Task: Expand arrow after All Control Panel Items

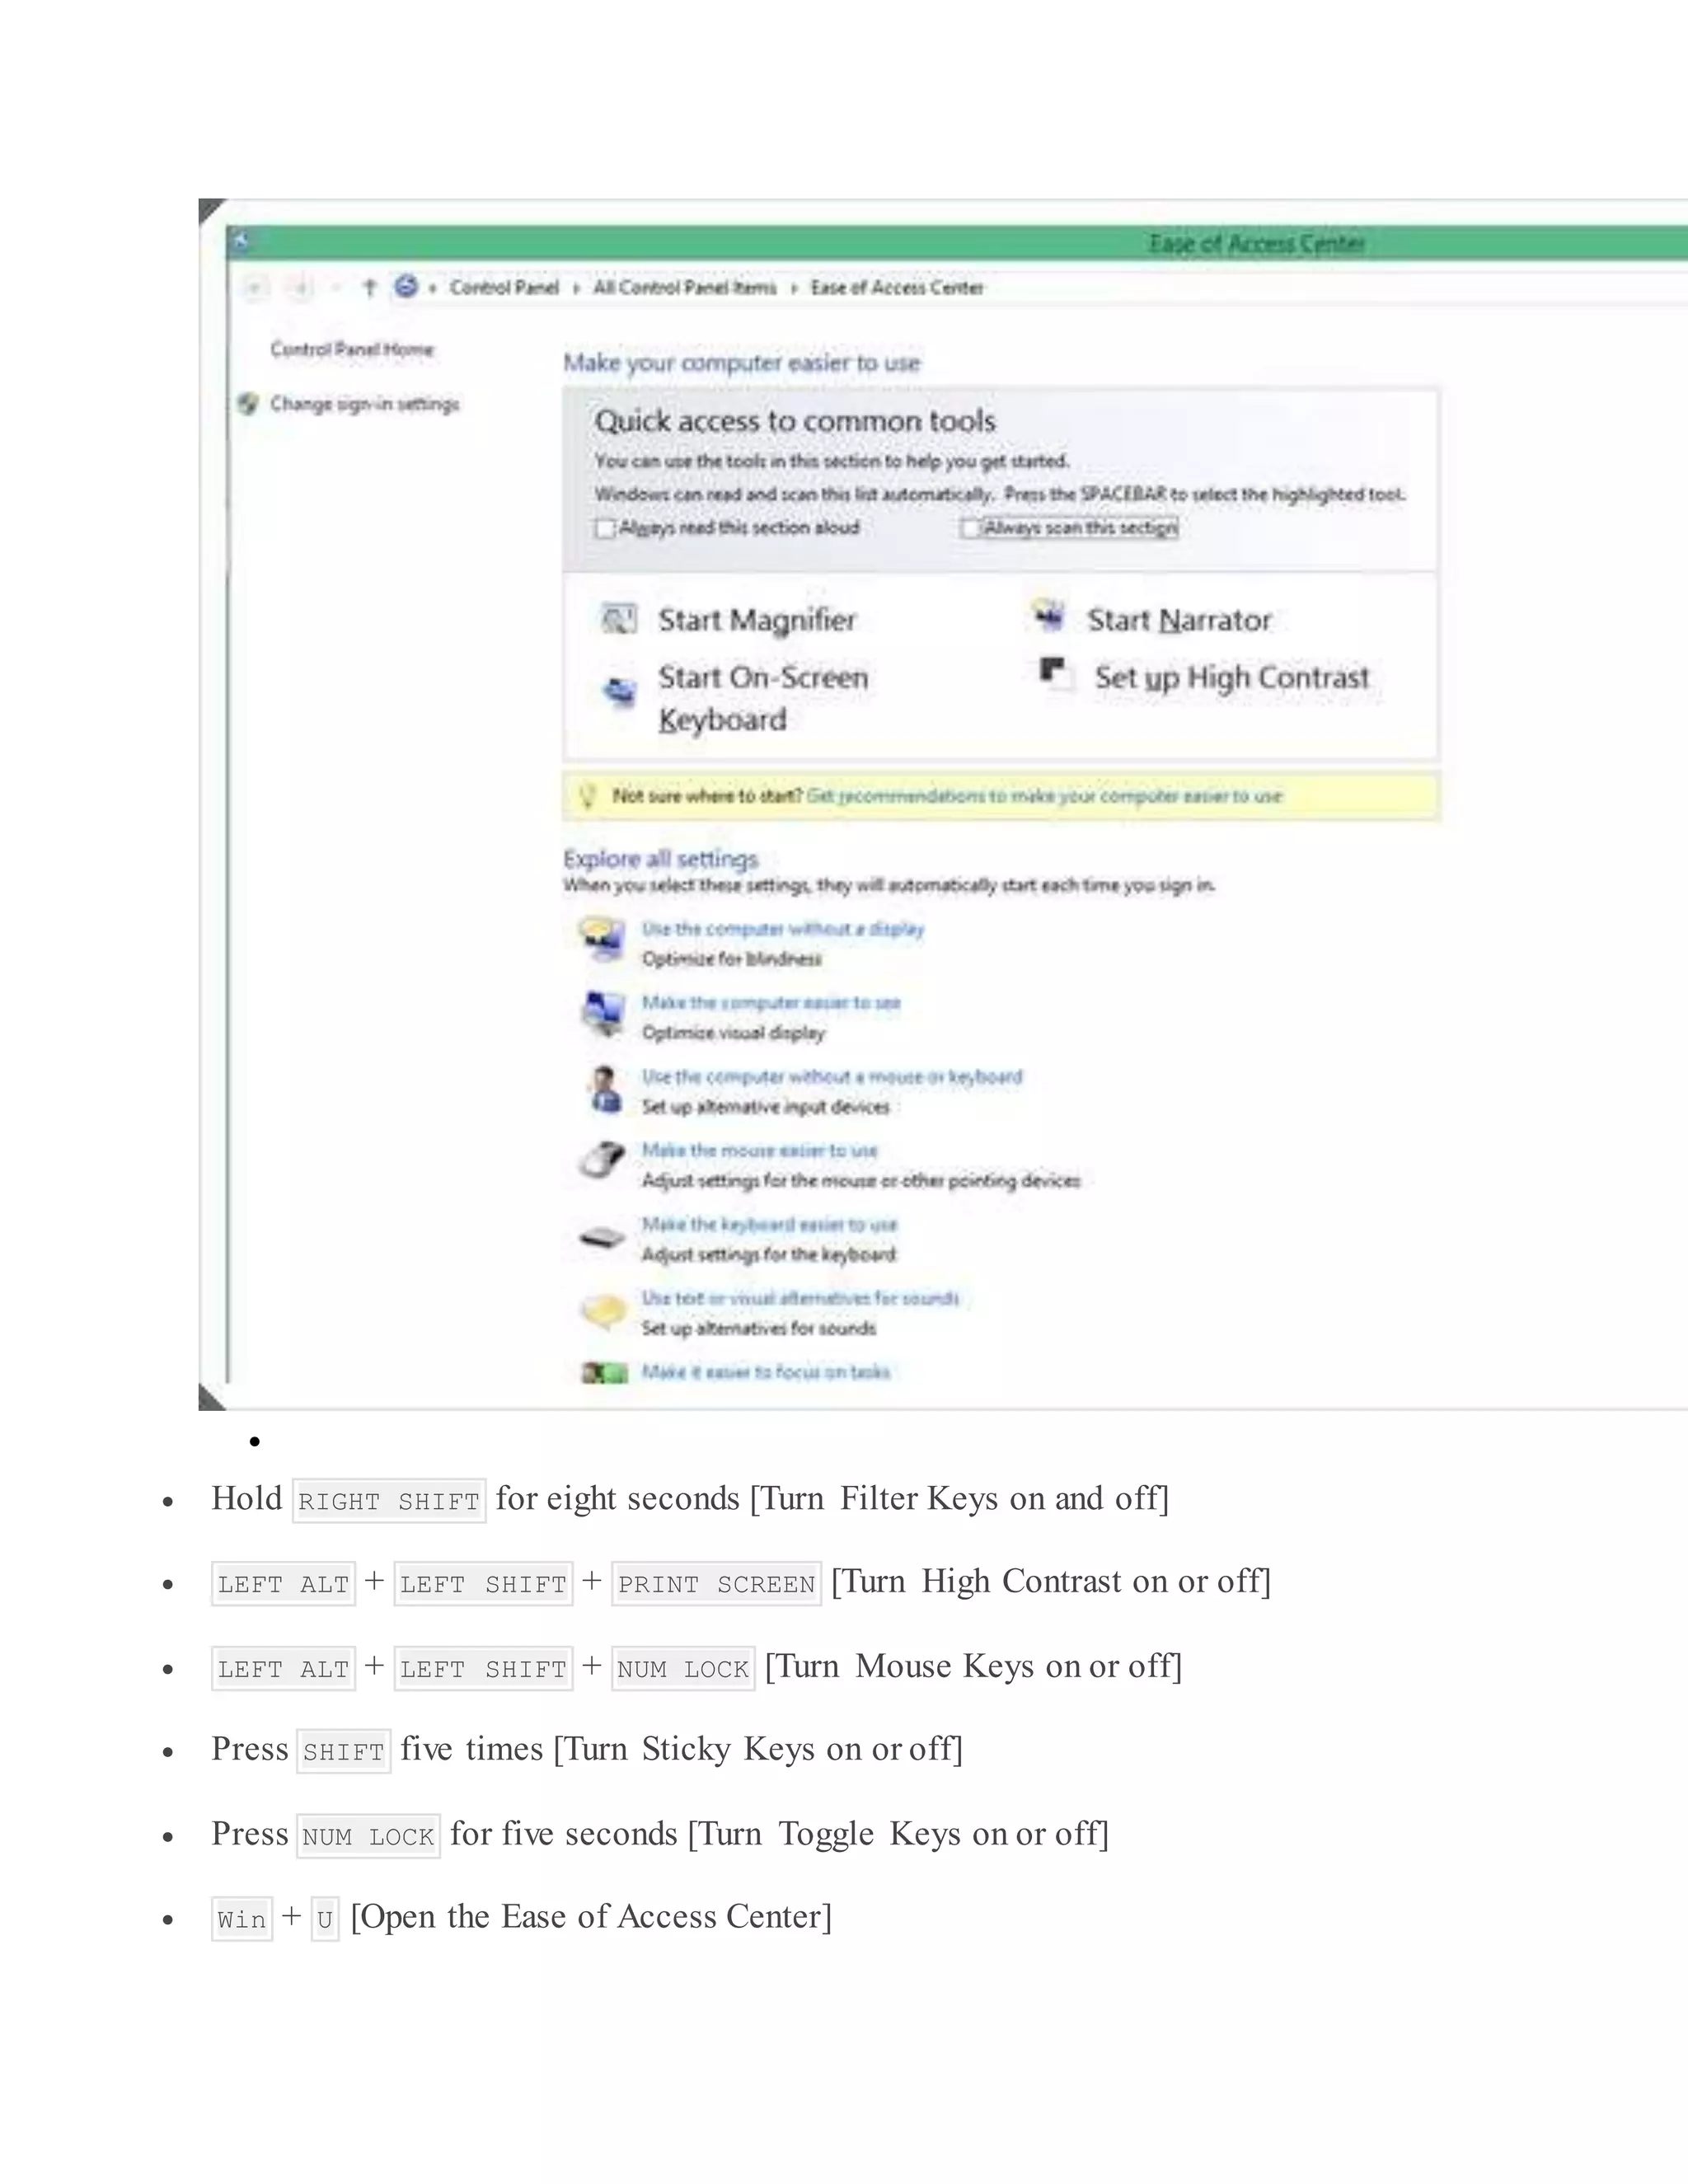Action: (794, 289)
